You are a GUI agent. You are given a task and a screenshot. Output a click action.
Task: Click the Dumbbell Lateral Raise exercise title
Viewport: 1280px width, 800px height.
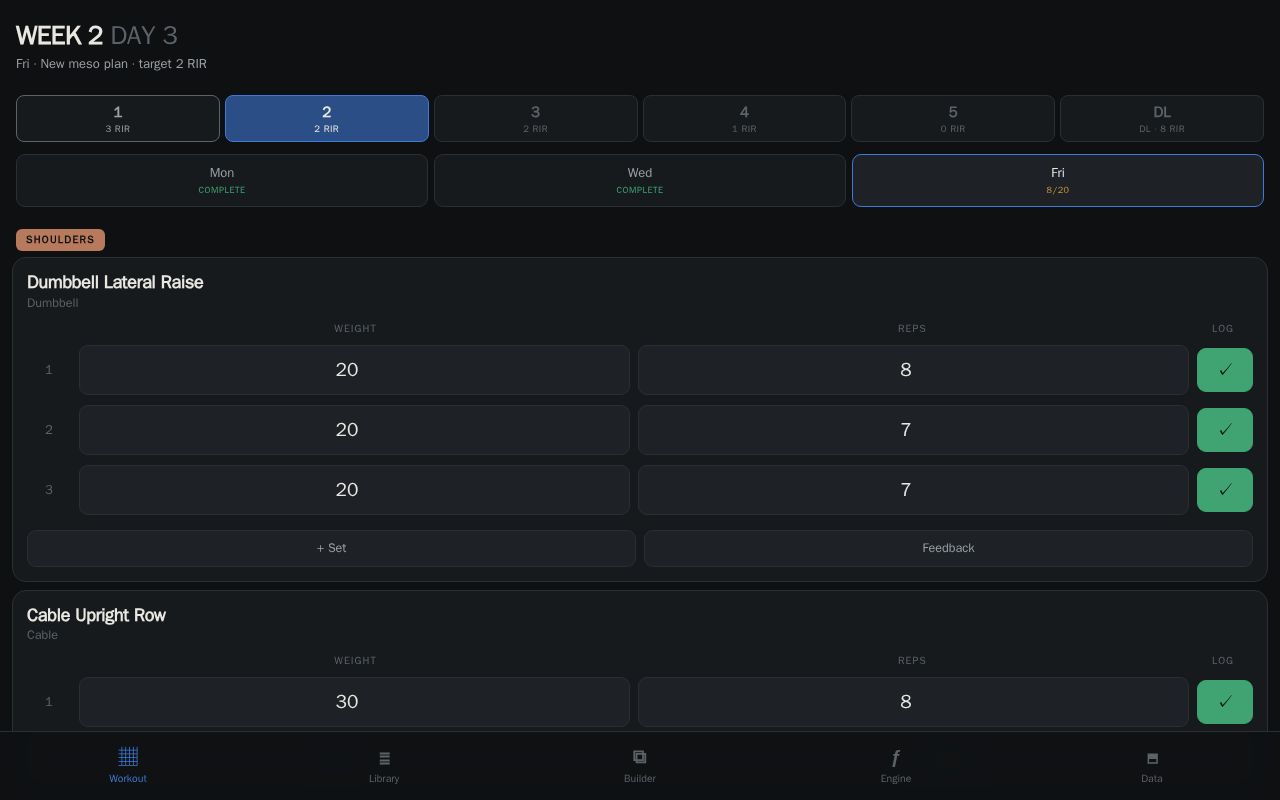pyautogui.click(x=115, y=282)
